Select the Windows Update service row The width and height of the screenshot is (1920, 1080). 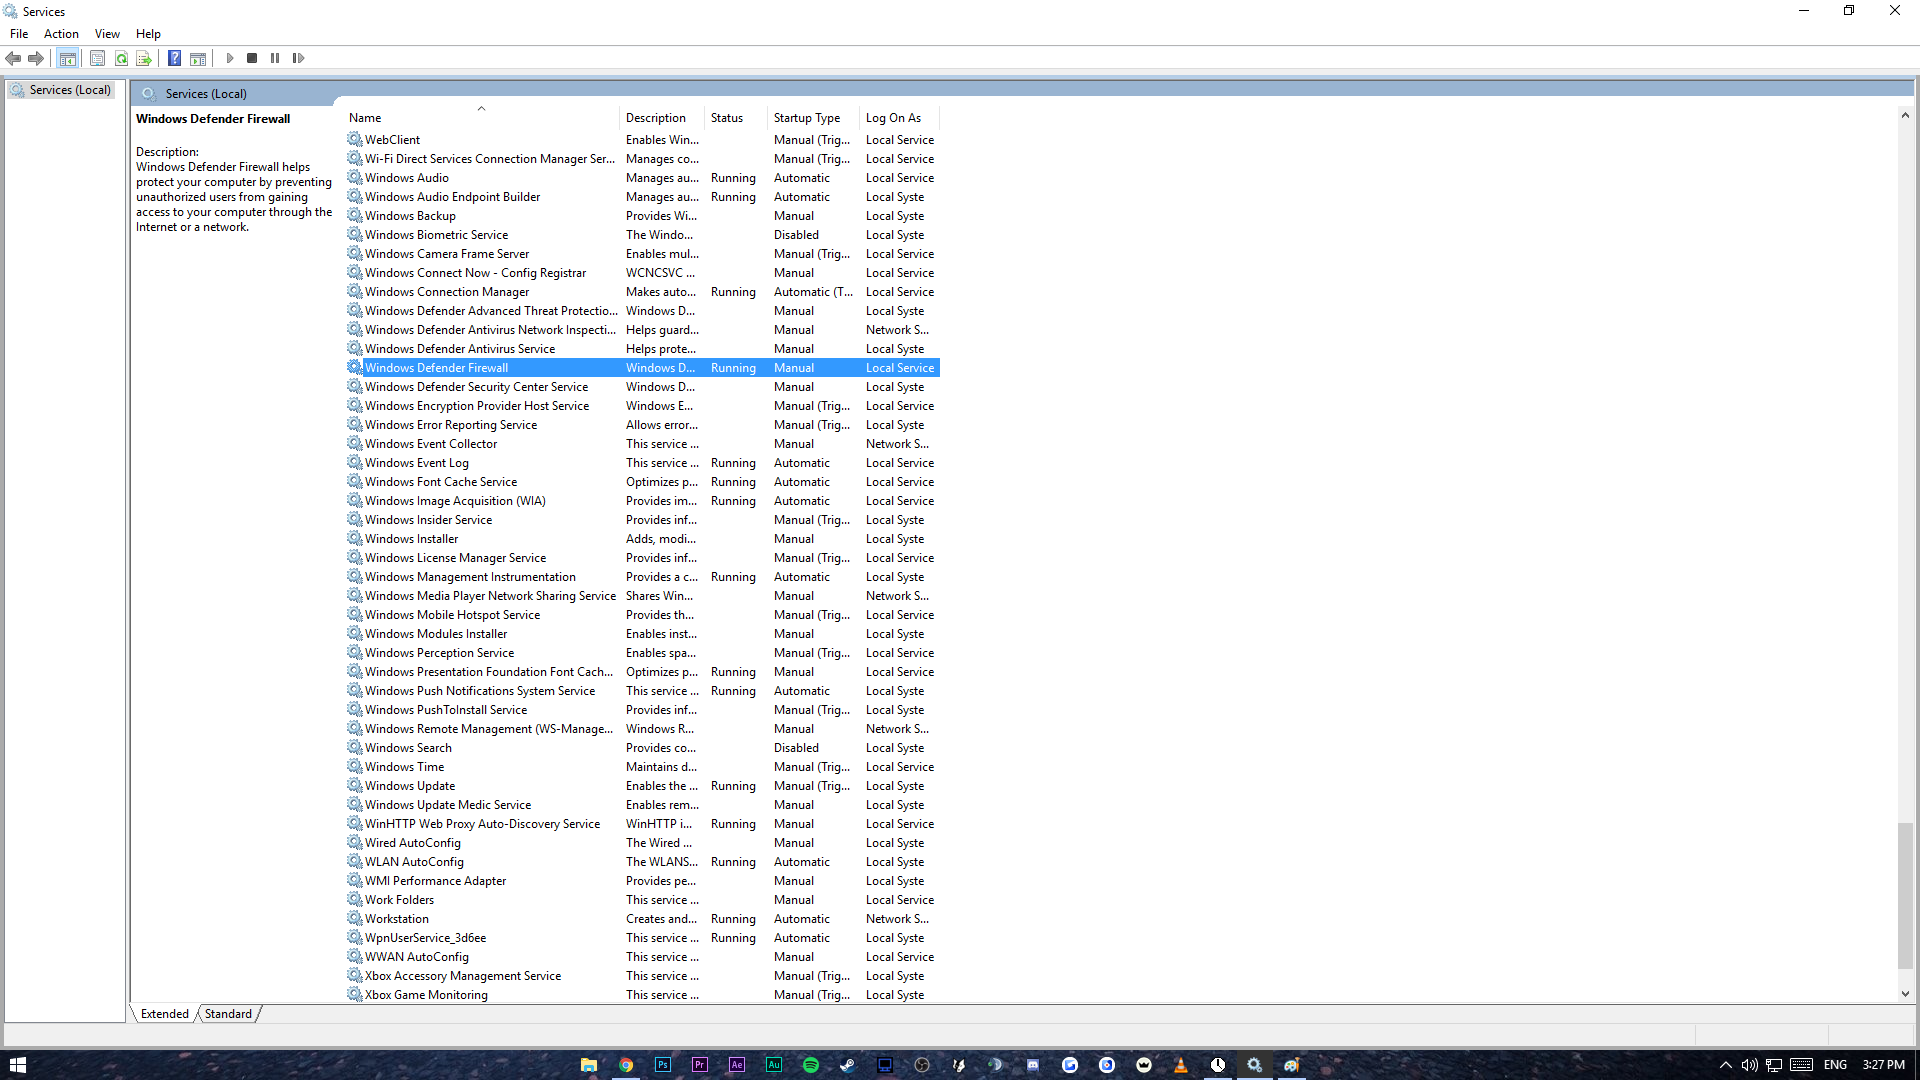tap(410, 786)
